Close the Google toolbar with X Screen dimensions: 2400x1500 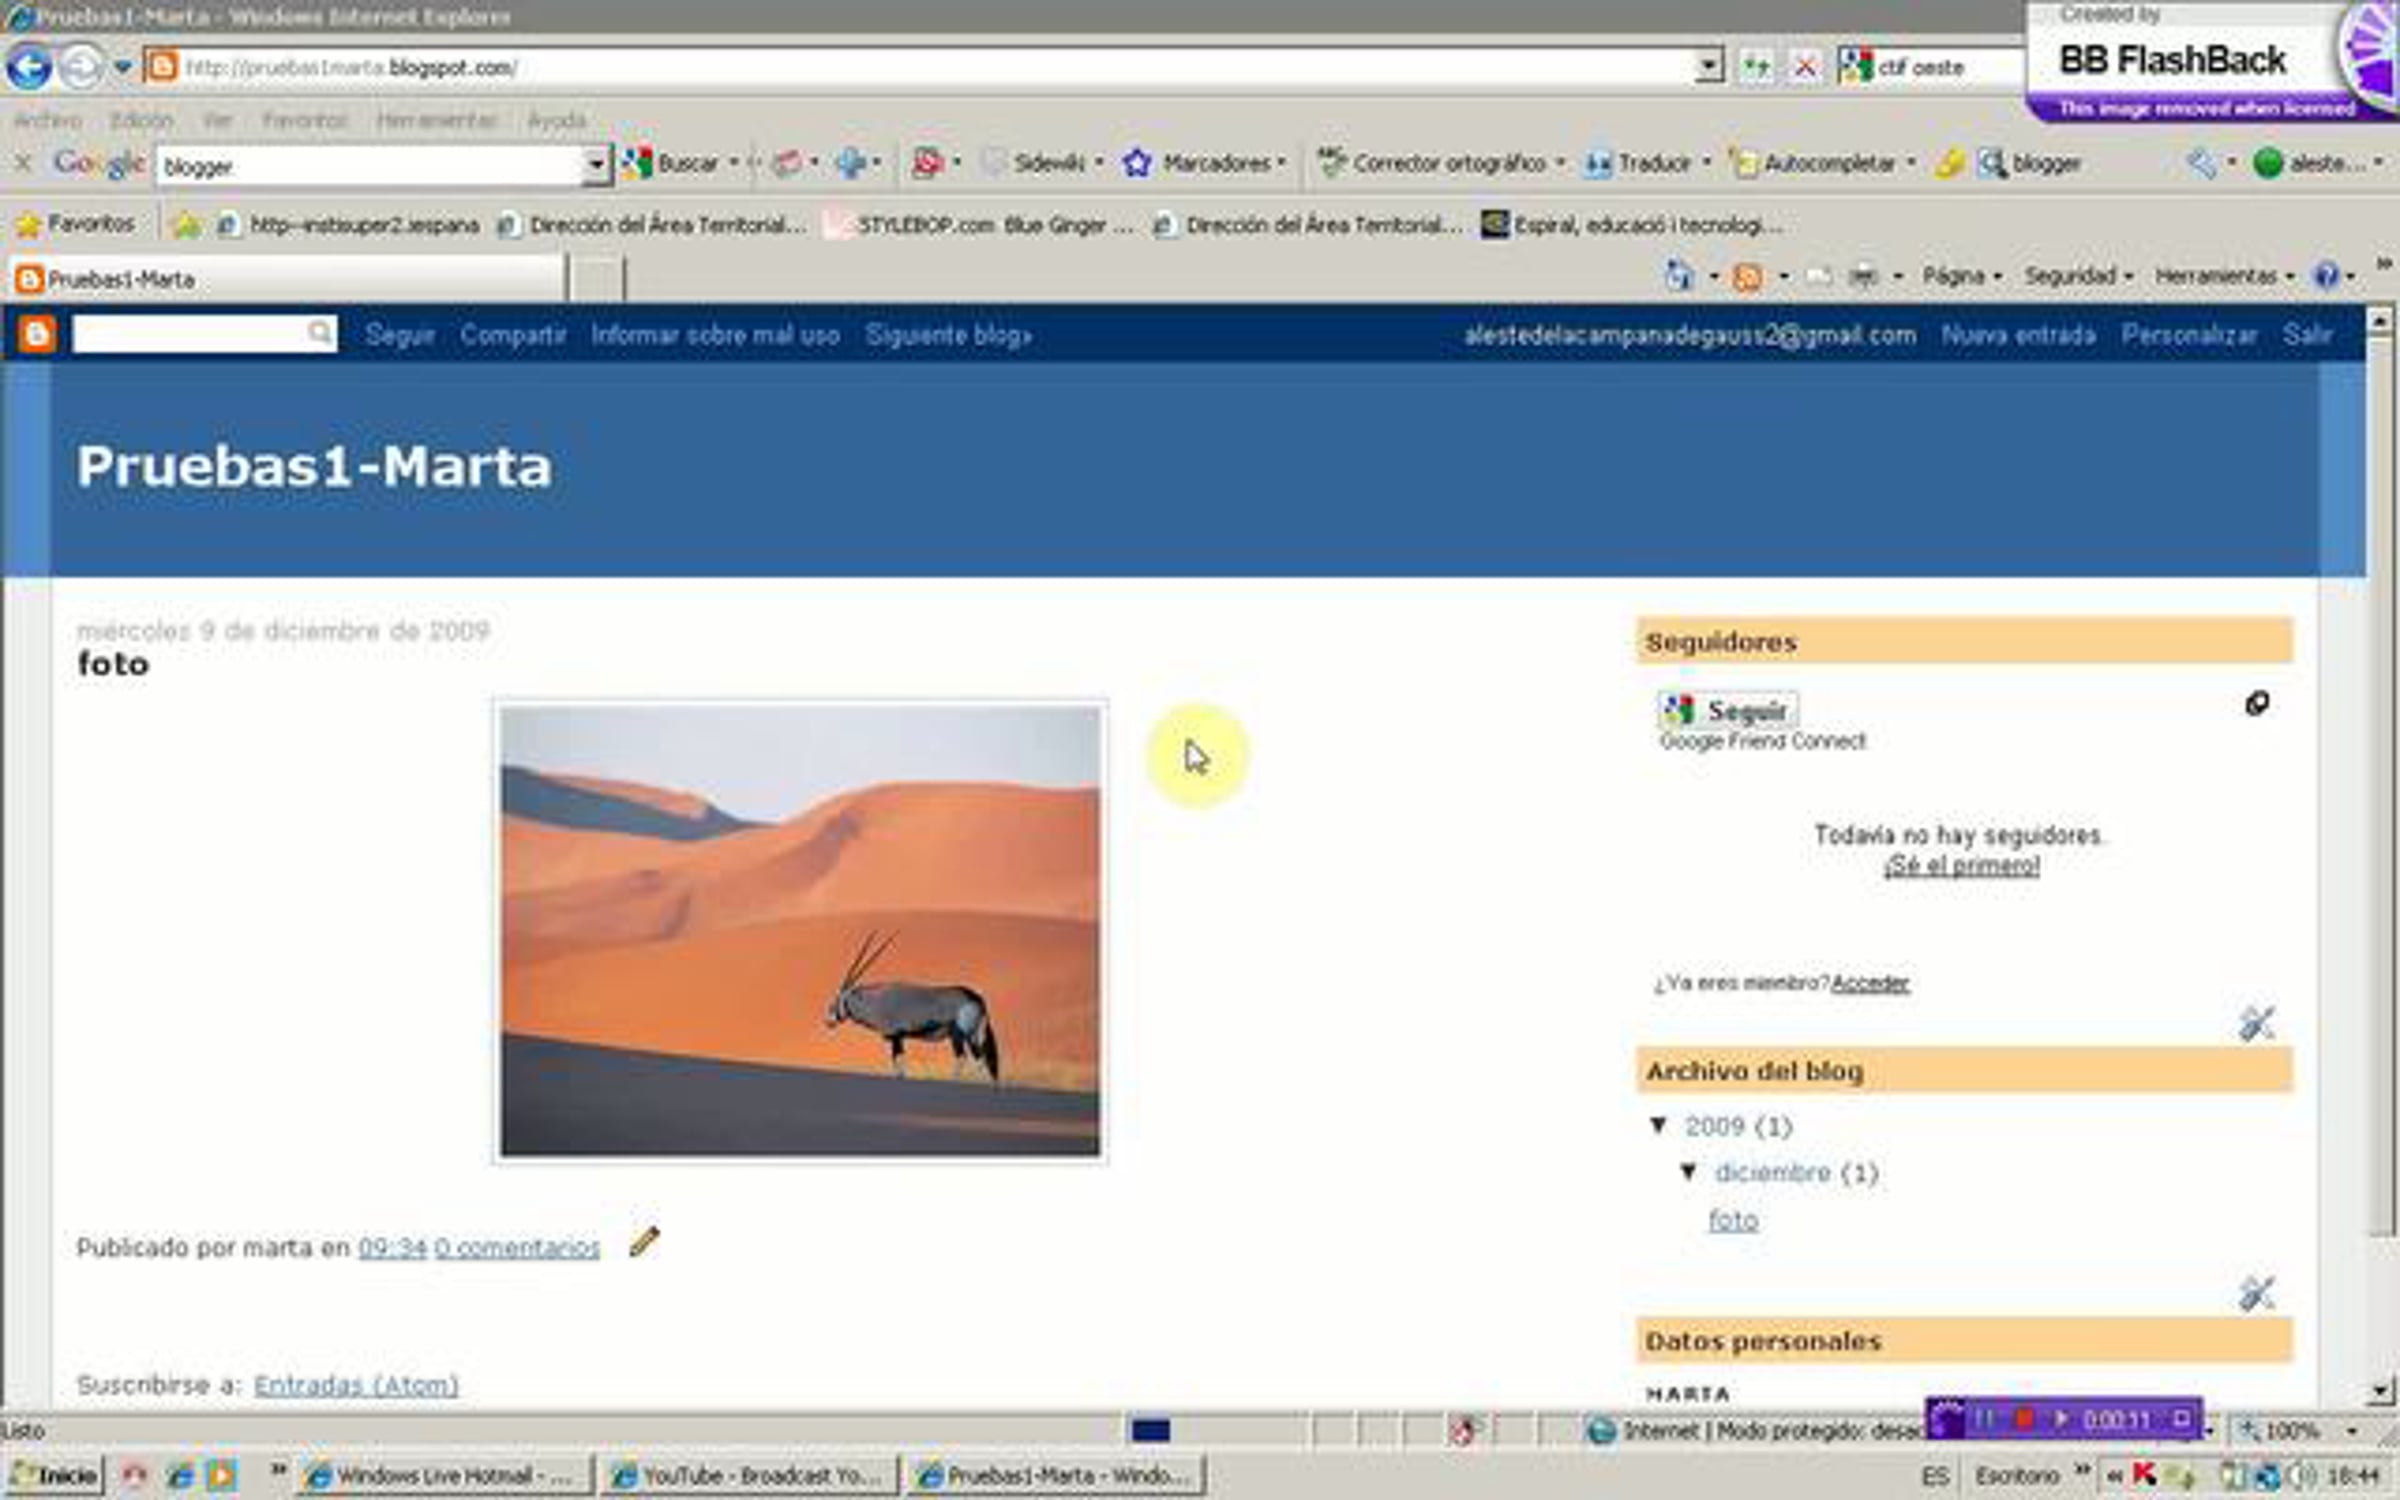click(x=24, y=163)
